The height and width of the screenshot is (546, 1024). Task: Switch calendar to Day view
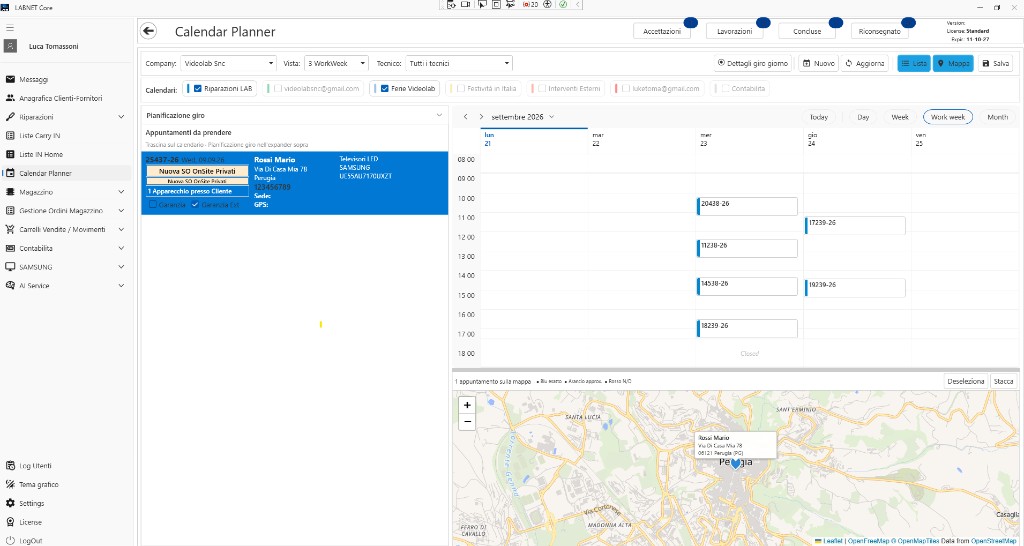pos(863,117)
